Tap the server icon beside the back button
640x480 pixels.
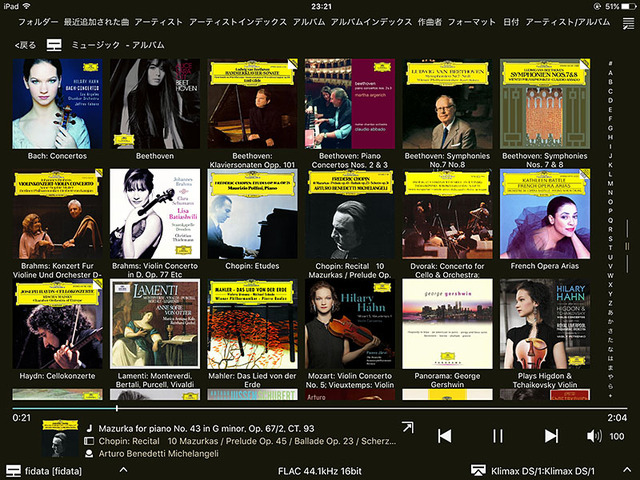click(54, 45)
